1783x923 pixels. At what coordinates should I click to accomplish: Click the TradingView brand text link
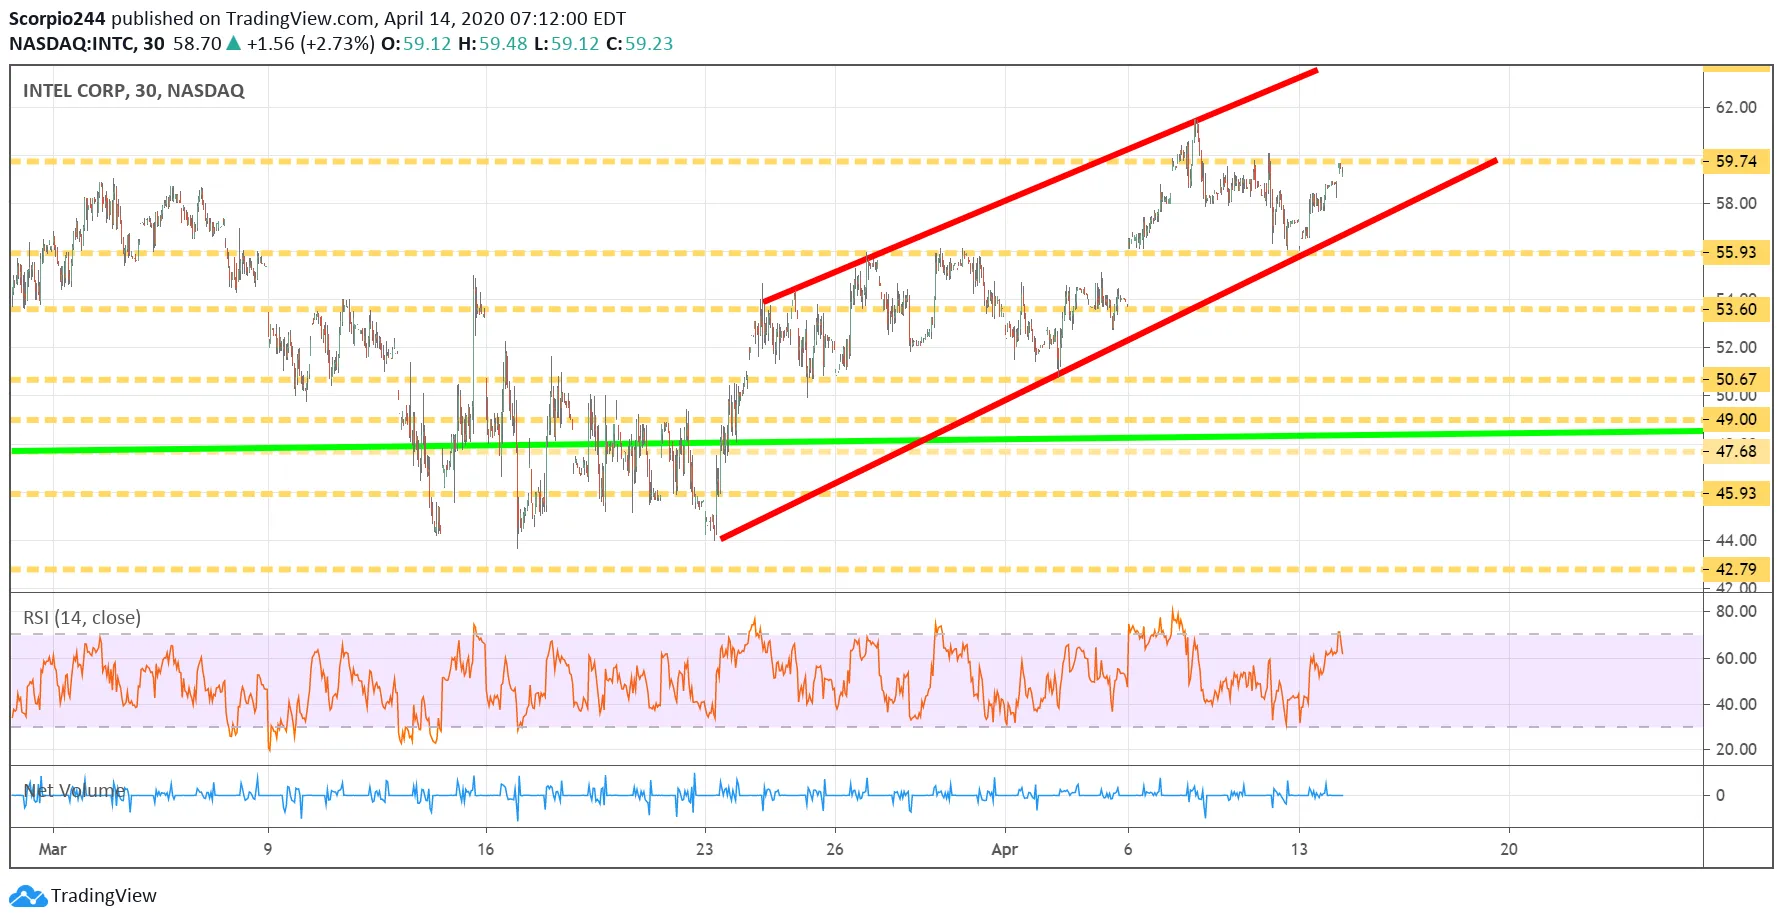click(104, 896)
